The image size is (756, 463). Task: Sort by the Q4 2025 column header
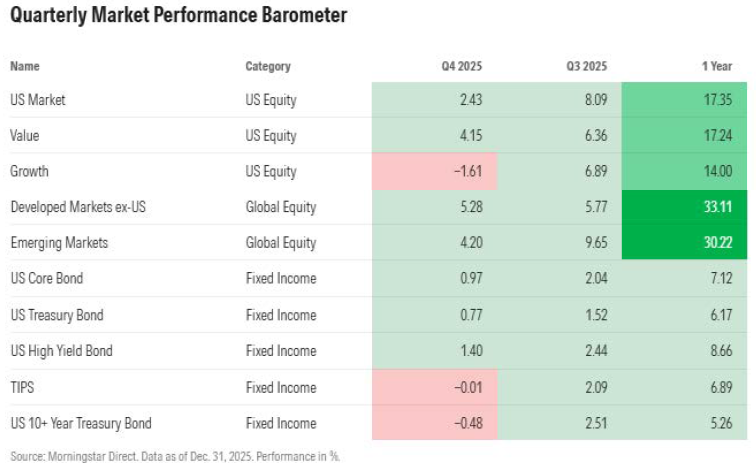click(x=463, y=66)
